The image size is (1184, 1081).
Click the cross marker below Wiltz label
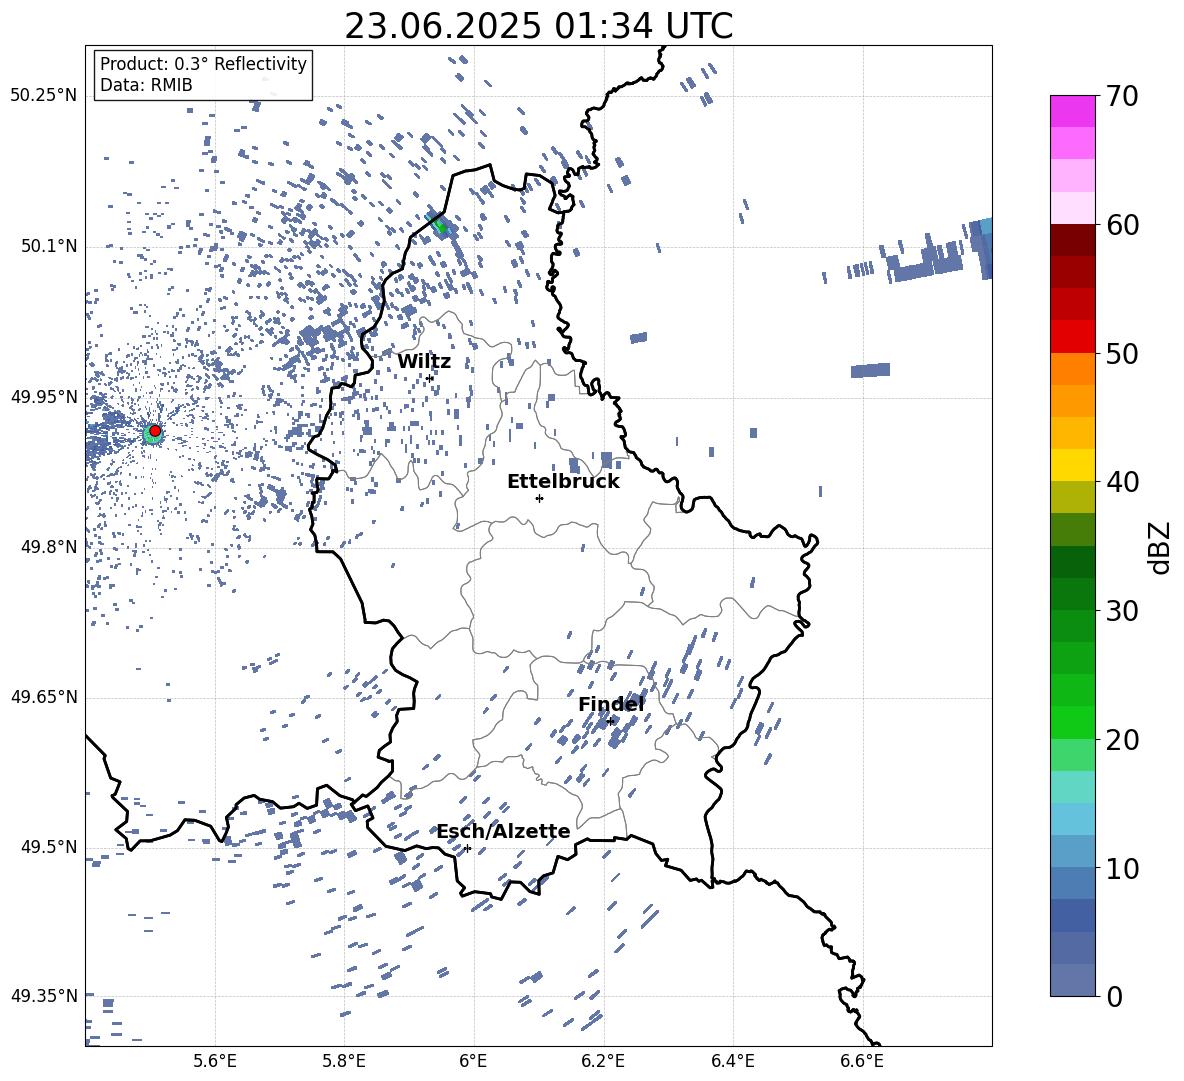point(430,378)
